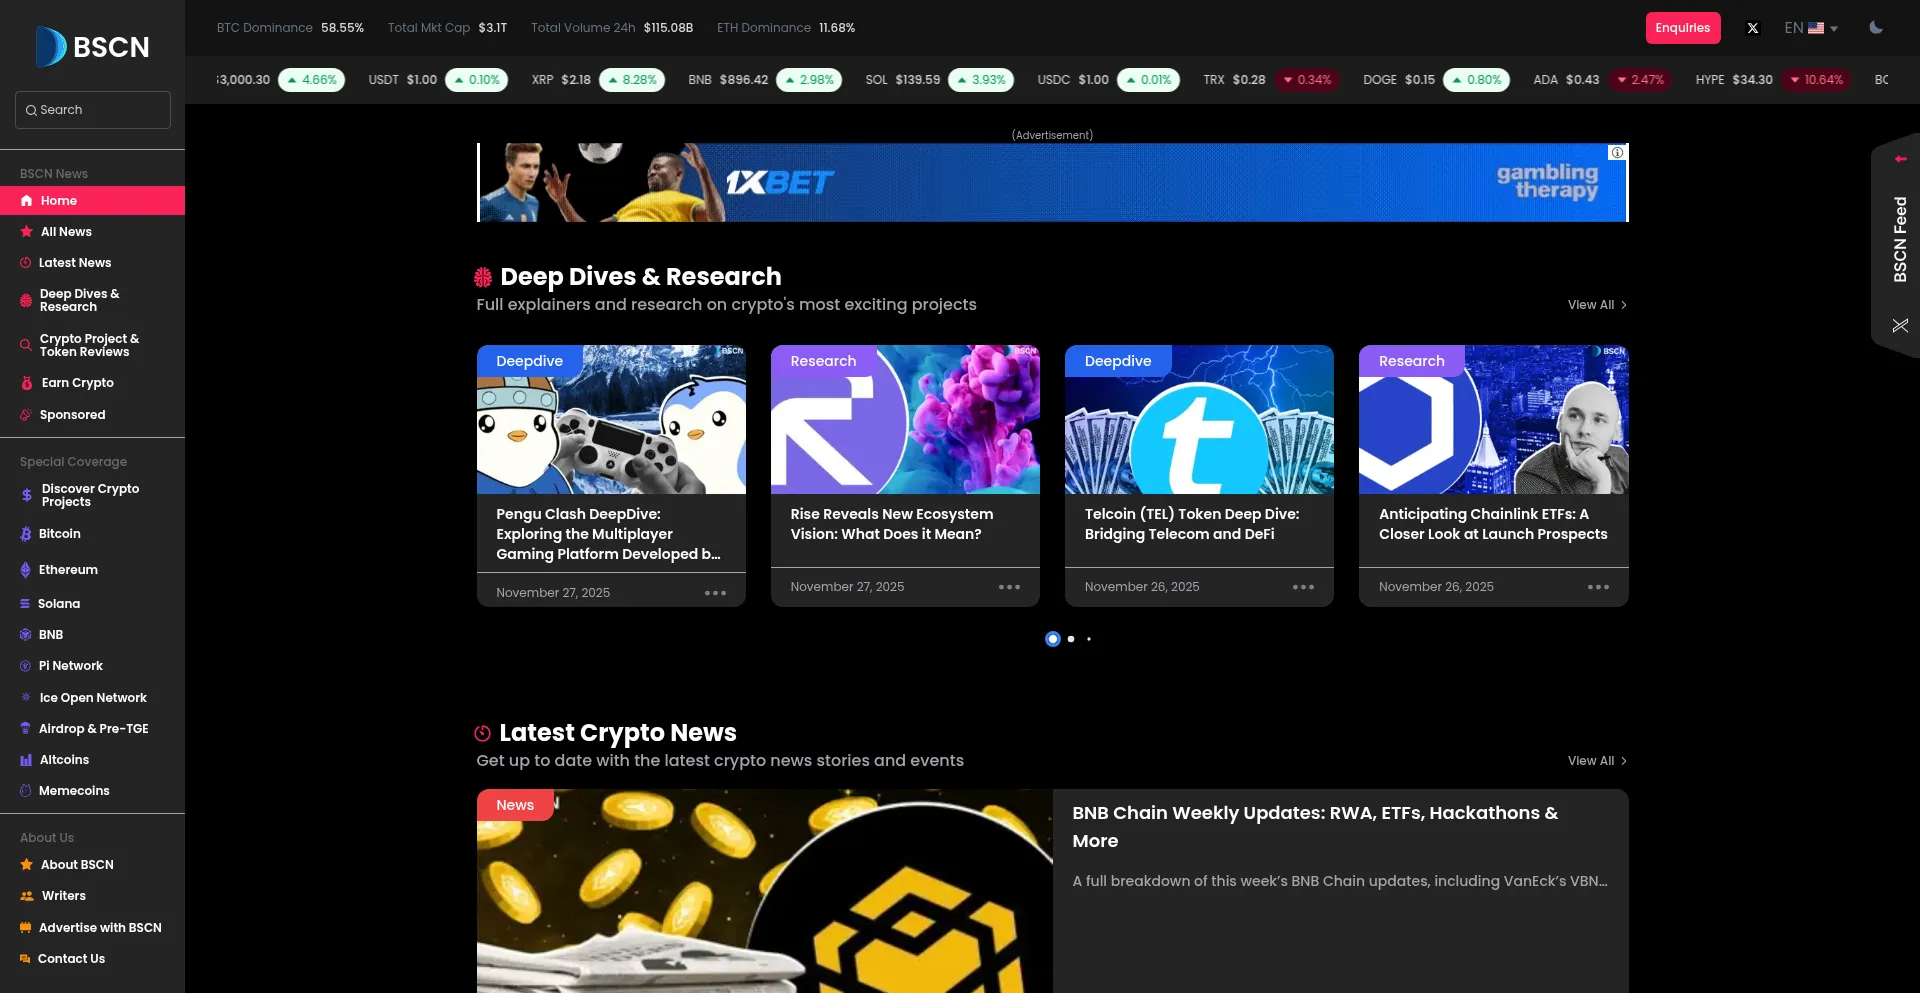Open three-dot menu on Chainlink ETFs card

pyautogui.click(x=1598, y=587)
